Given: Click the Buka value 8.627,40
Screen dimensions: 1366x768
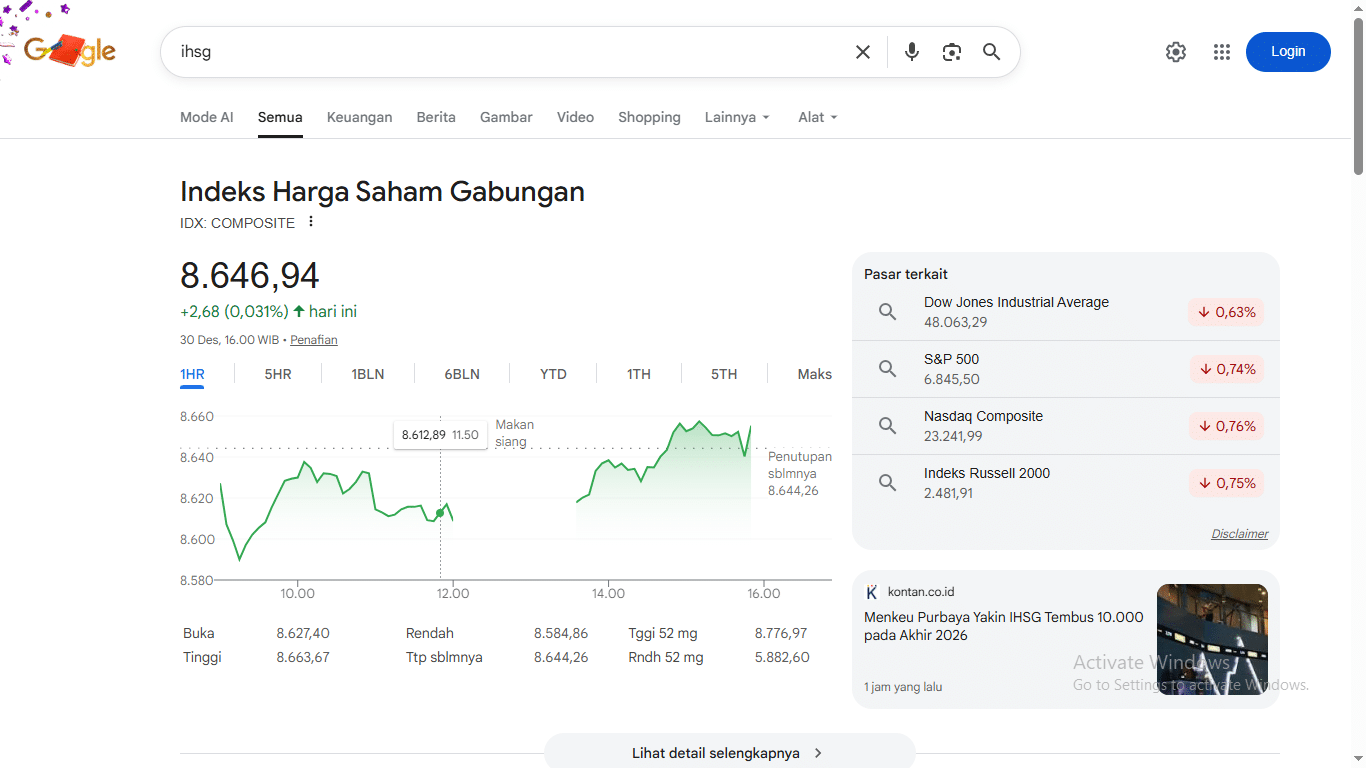Looking at the screenshot, I should 303,633.
